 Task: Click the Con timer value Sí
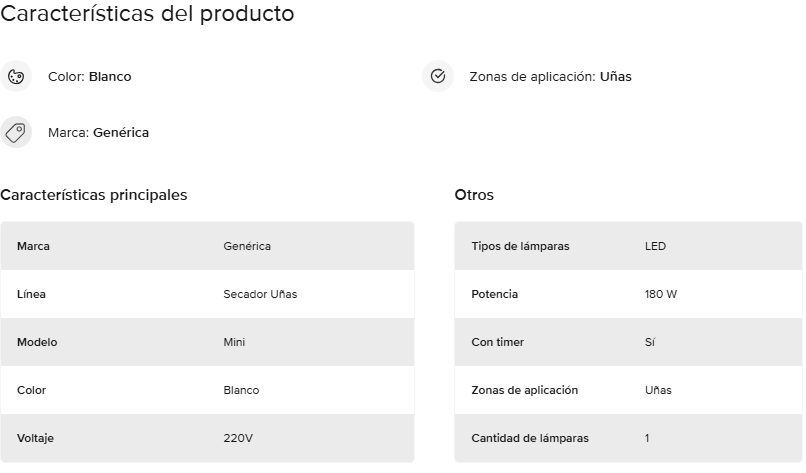650,342
